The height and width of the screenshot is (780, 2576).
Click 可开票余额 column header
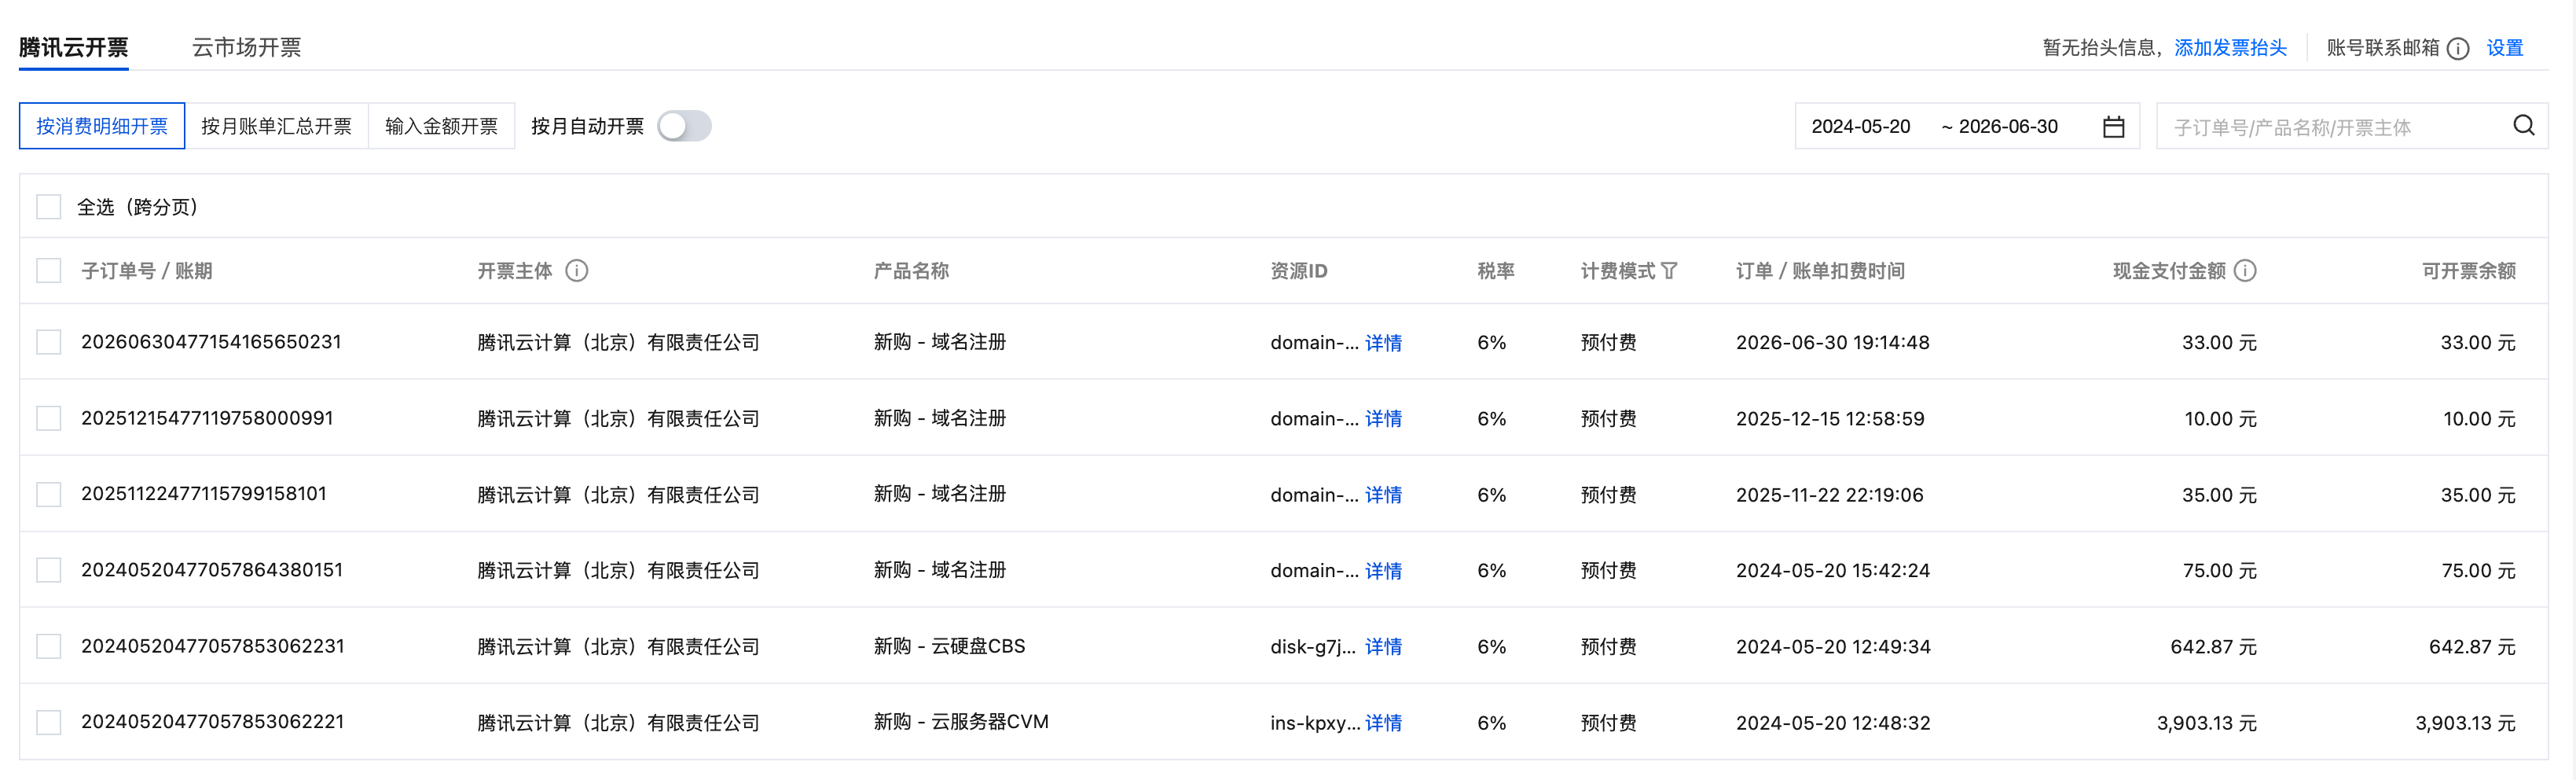[x=2469, y=271]
